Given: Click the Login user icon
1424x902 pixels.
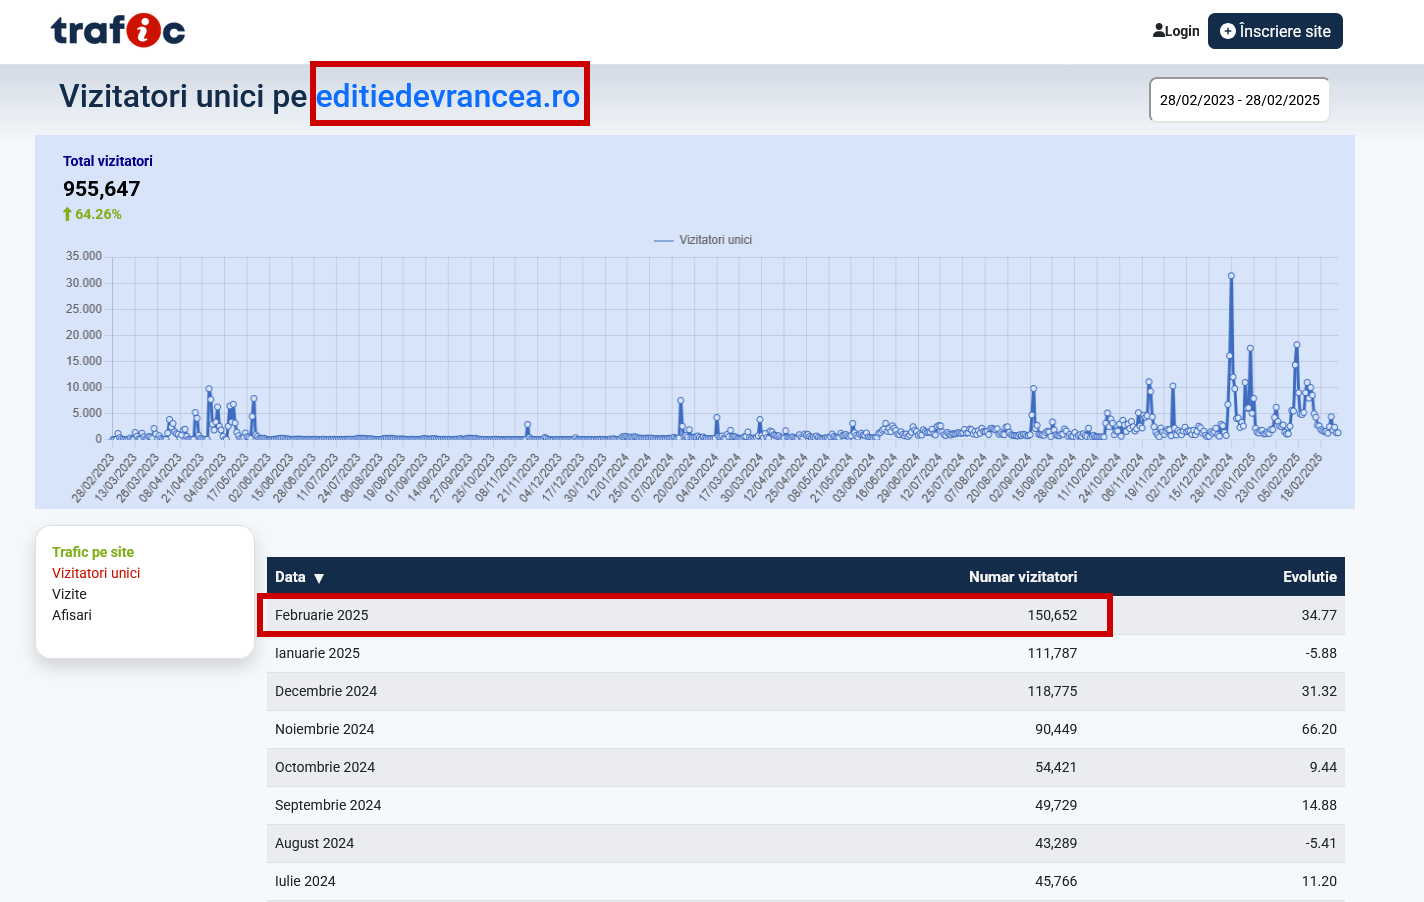Looking at the screenshot, I should (1159, 31).
